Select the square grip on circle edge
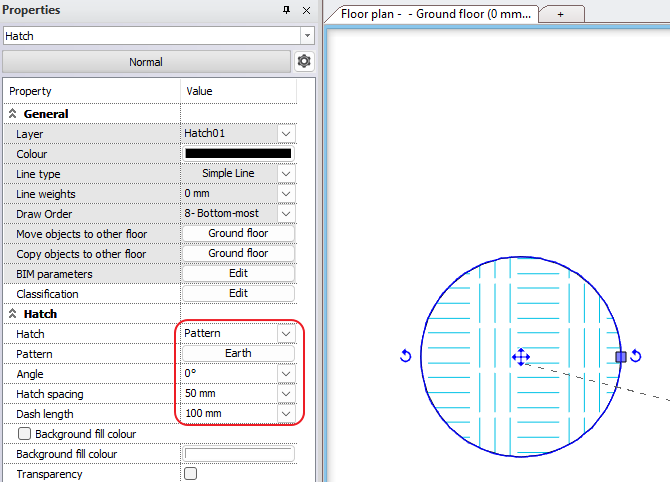Screen dimensions: 670x482 (x=621, y=357)
